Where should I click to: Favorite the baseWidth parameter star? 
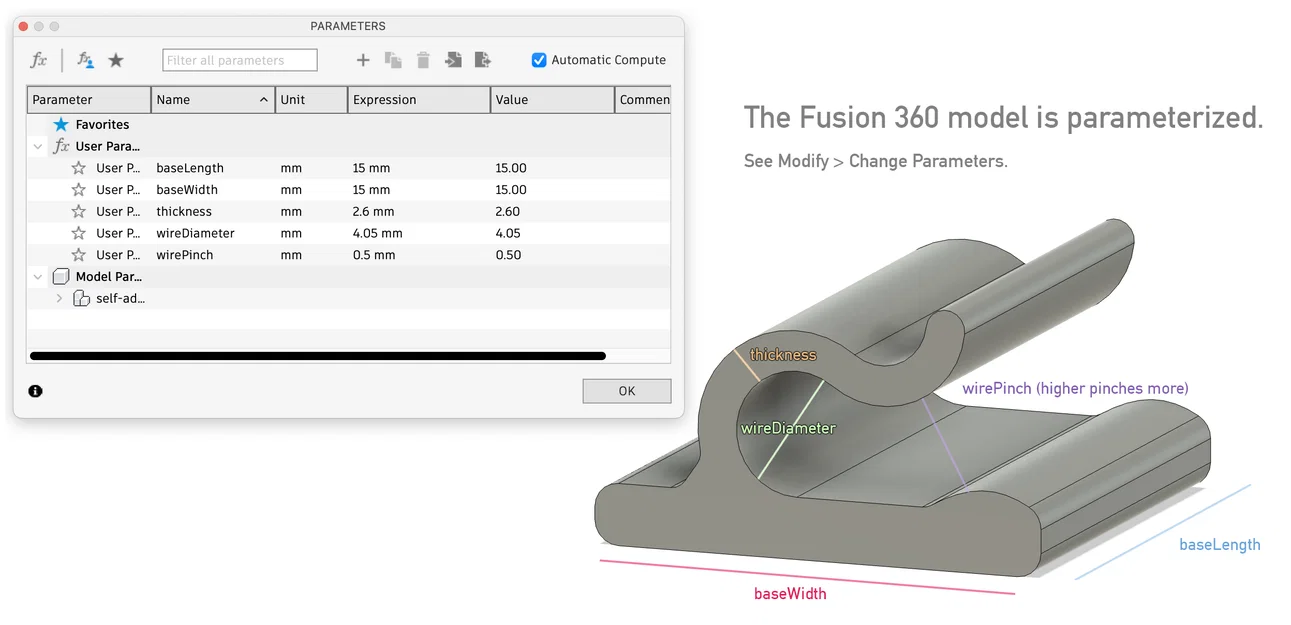click(x=79, y=190)
